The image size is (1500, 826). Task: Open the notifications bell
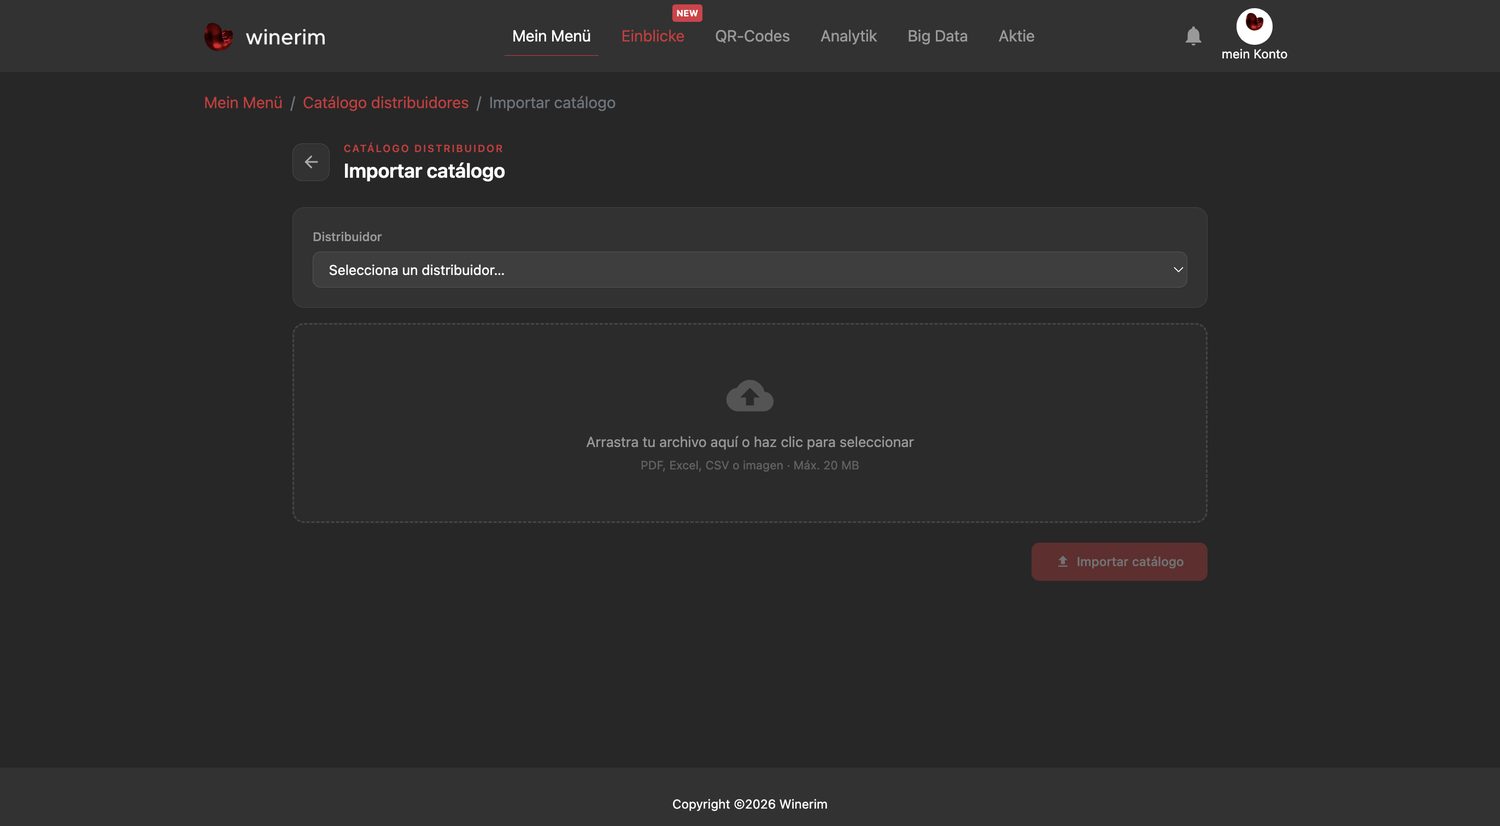[x=1193, y=36]
